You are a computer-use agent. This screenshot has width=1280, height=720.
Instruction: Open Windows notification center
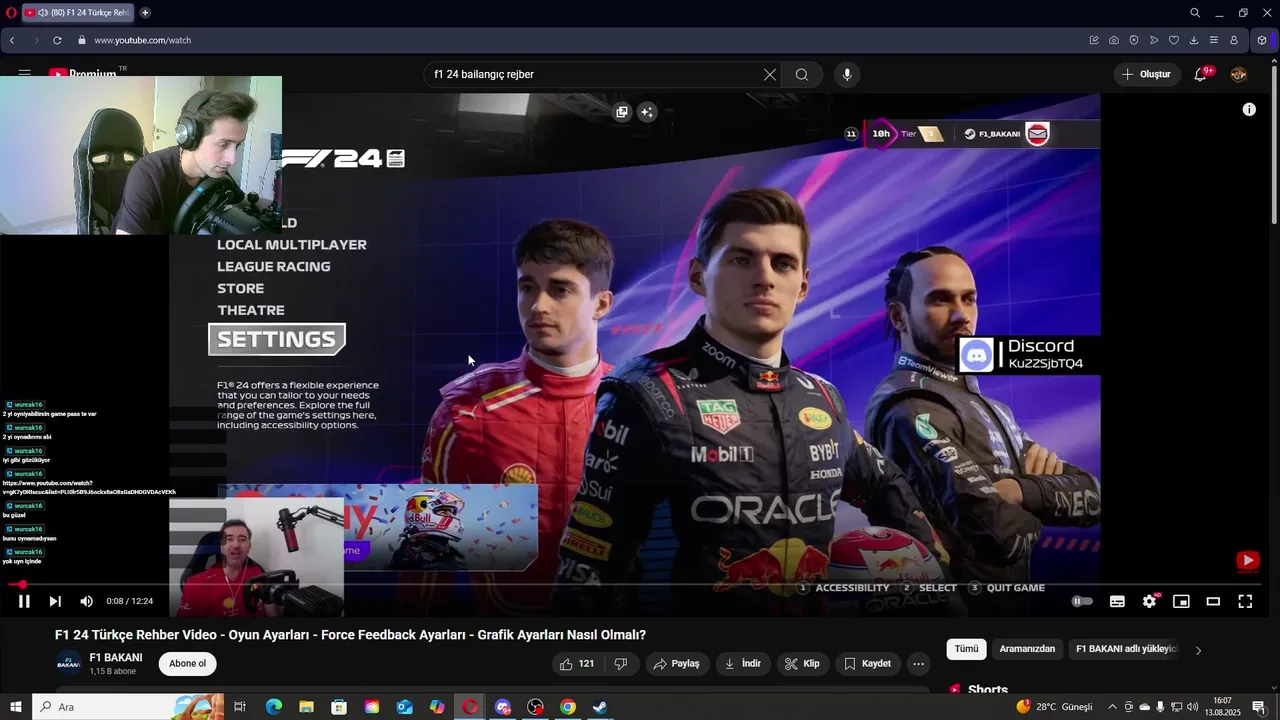point(1259,707)
